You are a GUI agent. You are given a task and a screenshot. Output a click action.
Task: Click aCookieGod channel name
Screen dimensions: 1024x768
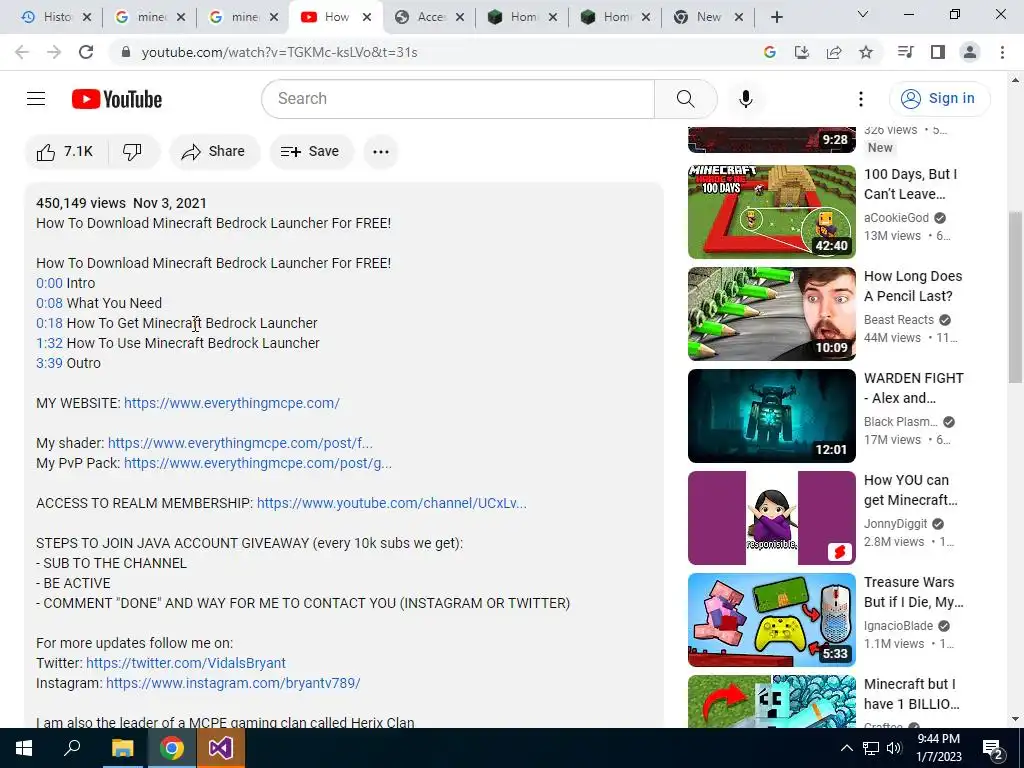[896, 218]
